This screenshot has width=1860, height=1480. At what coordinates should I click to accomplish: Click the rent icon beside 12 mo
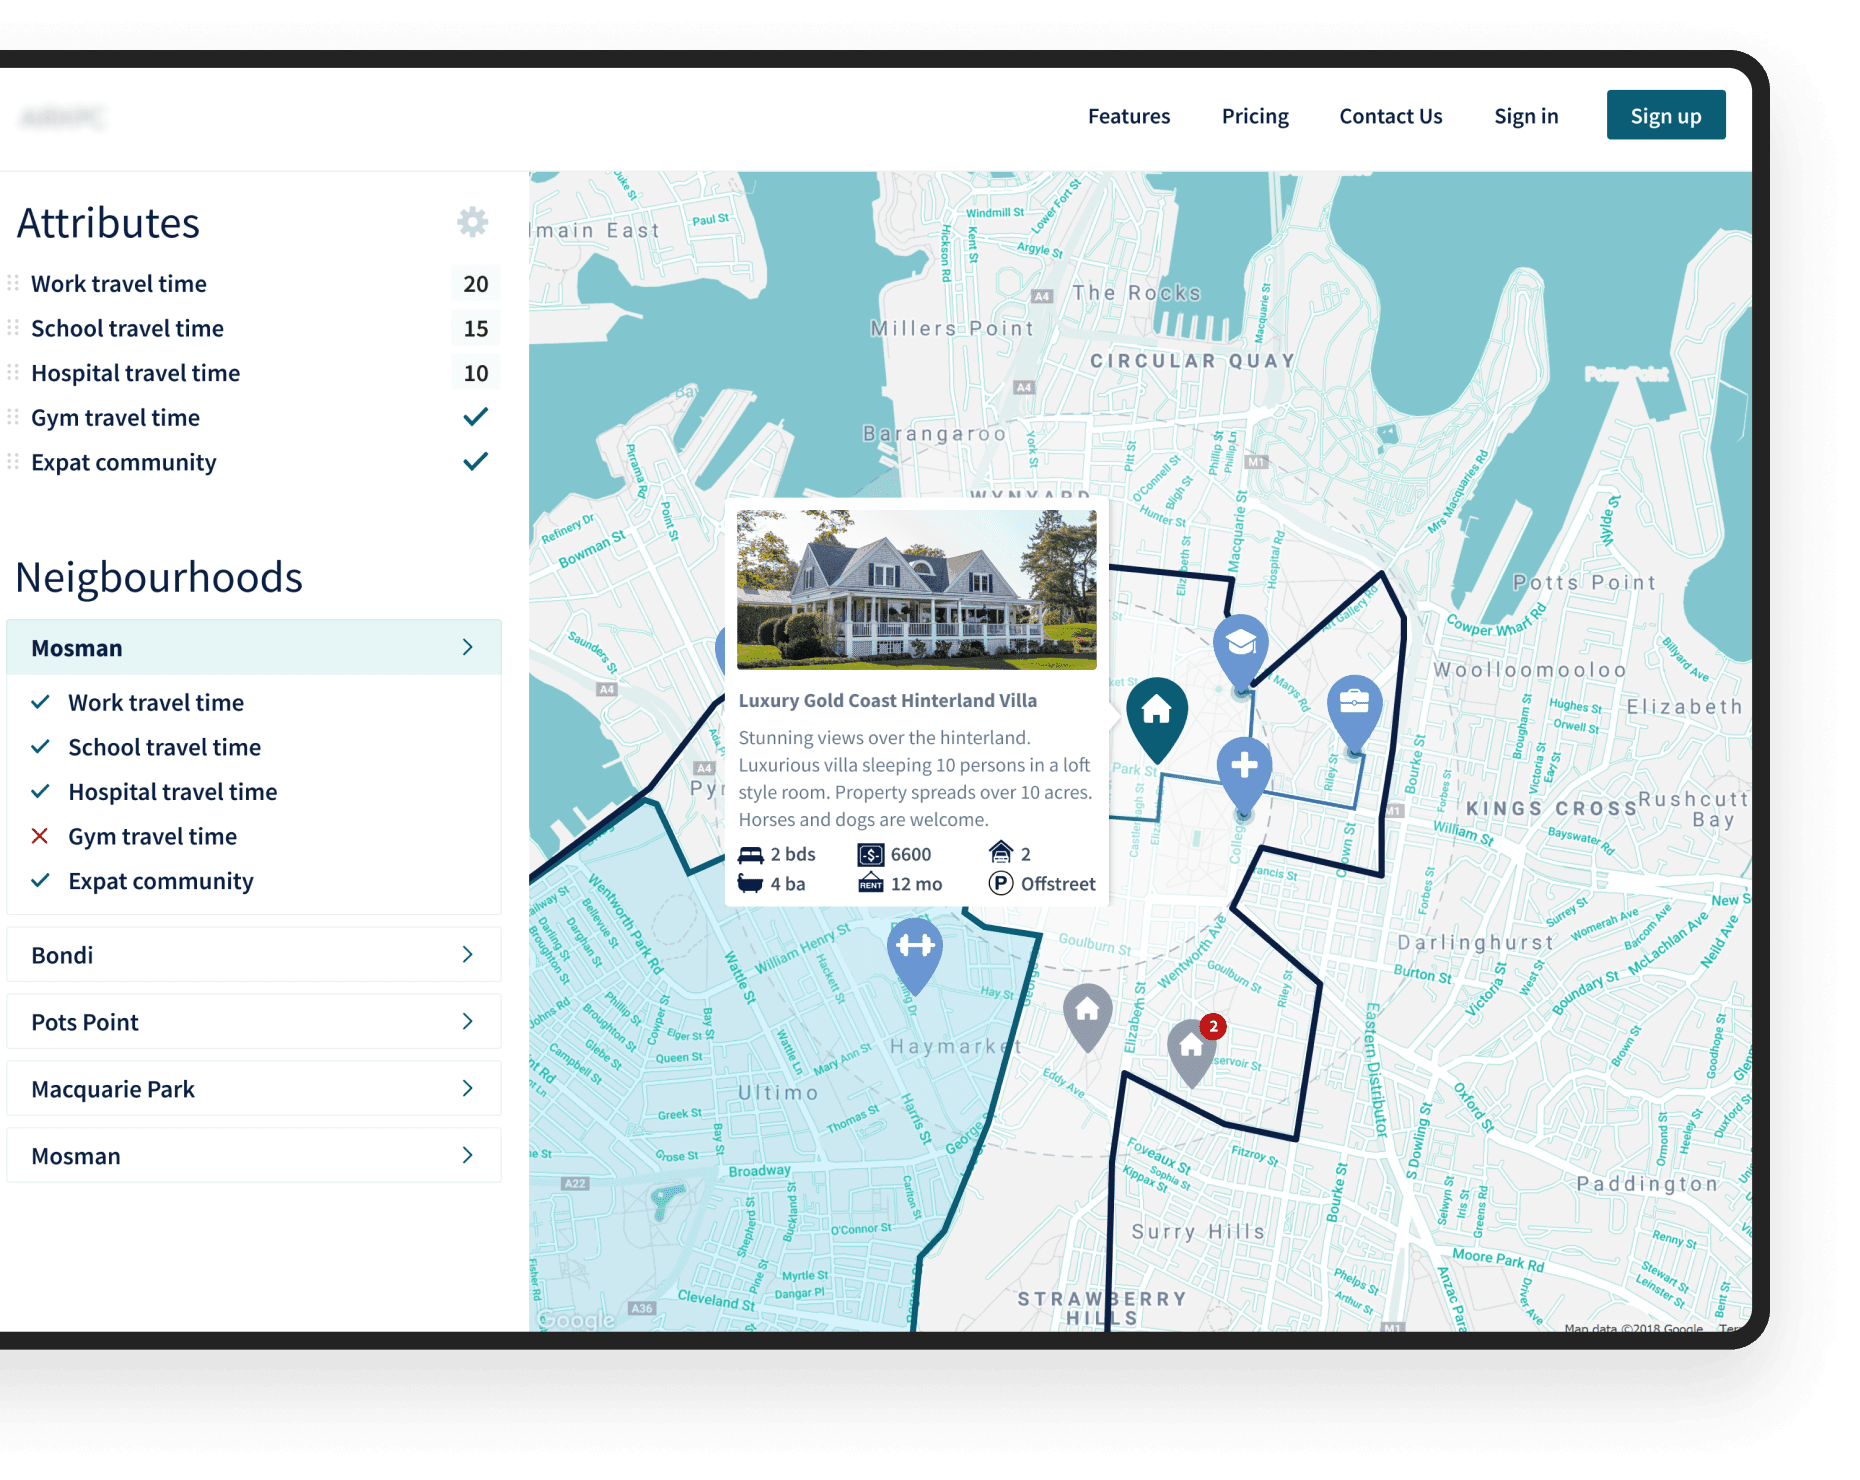click(x=871, y=884)
